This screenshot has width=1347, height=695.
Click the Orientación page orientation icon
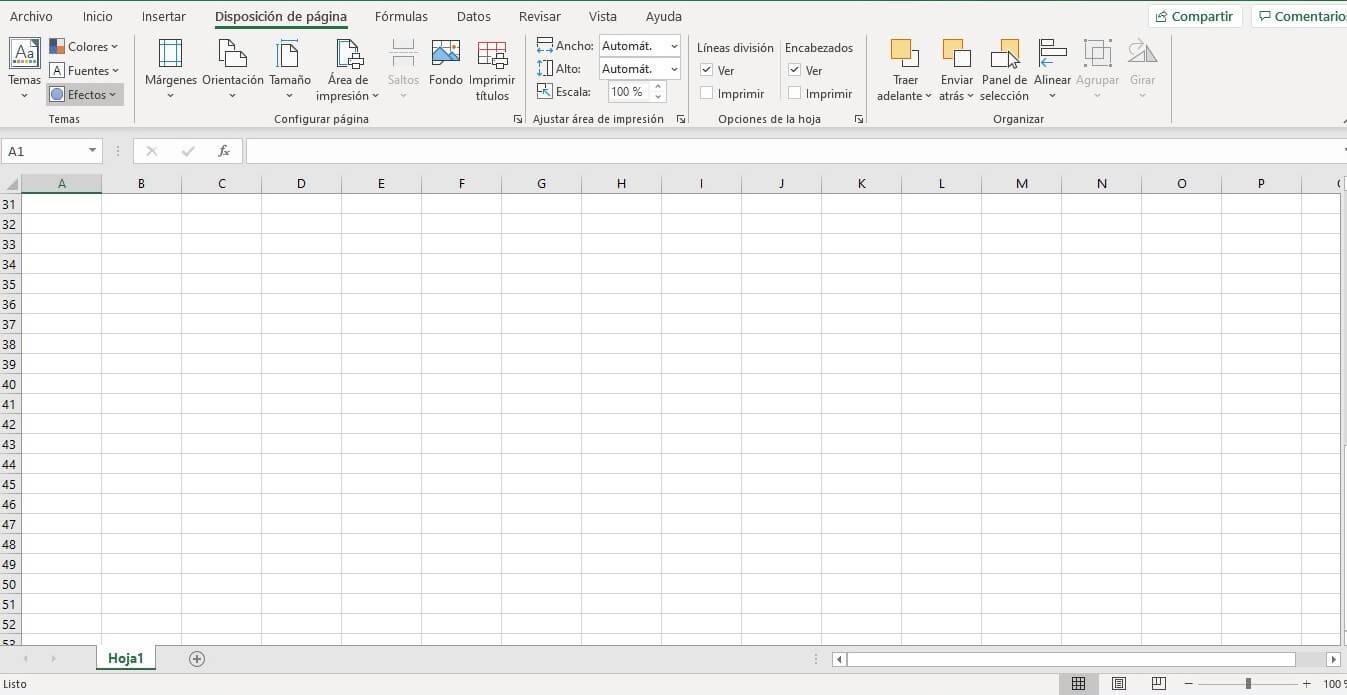[232, 55]
